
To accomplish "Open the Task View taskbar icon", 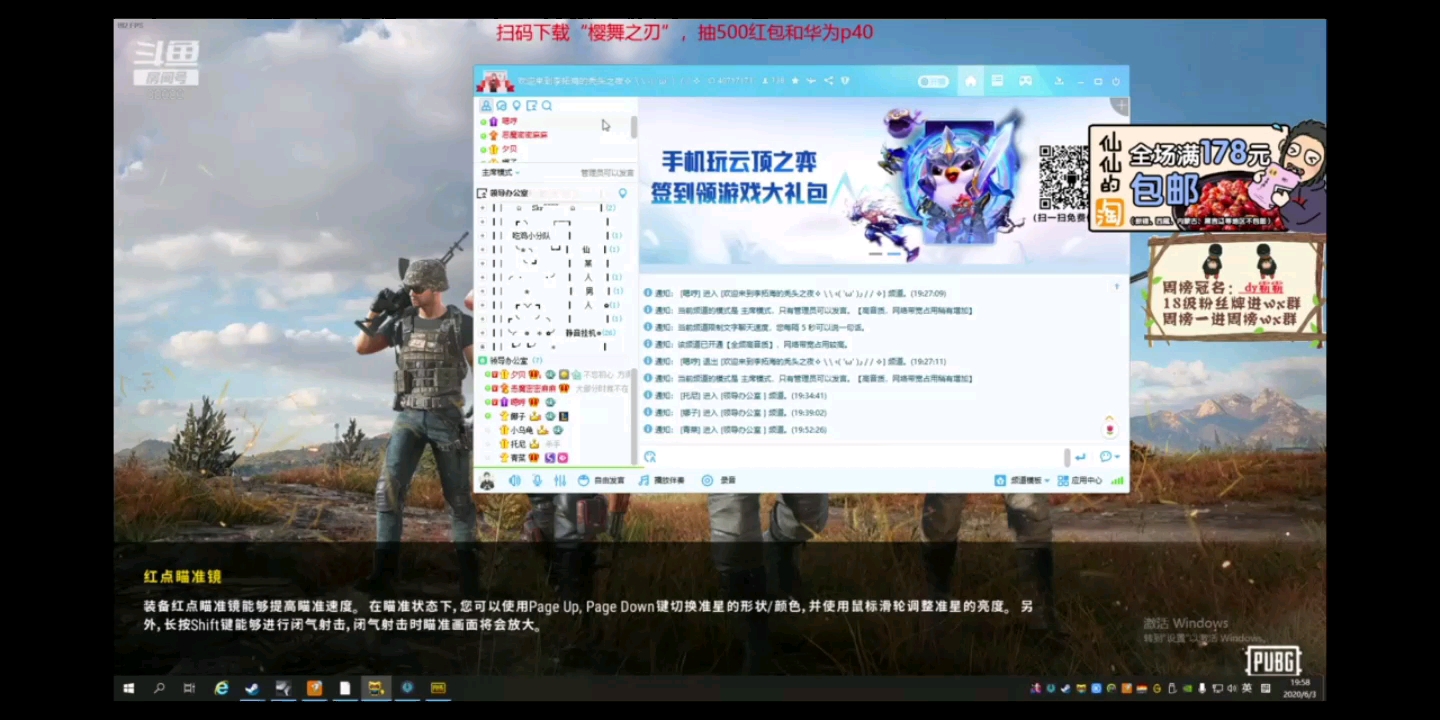I will 189,688.
